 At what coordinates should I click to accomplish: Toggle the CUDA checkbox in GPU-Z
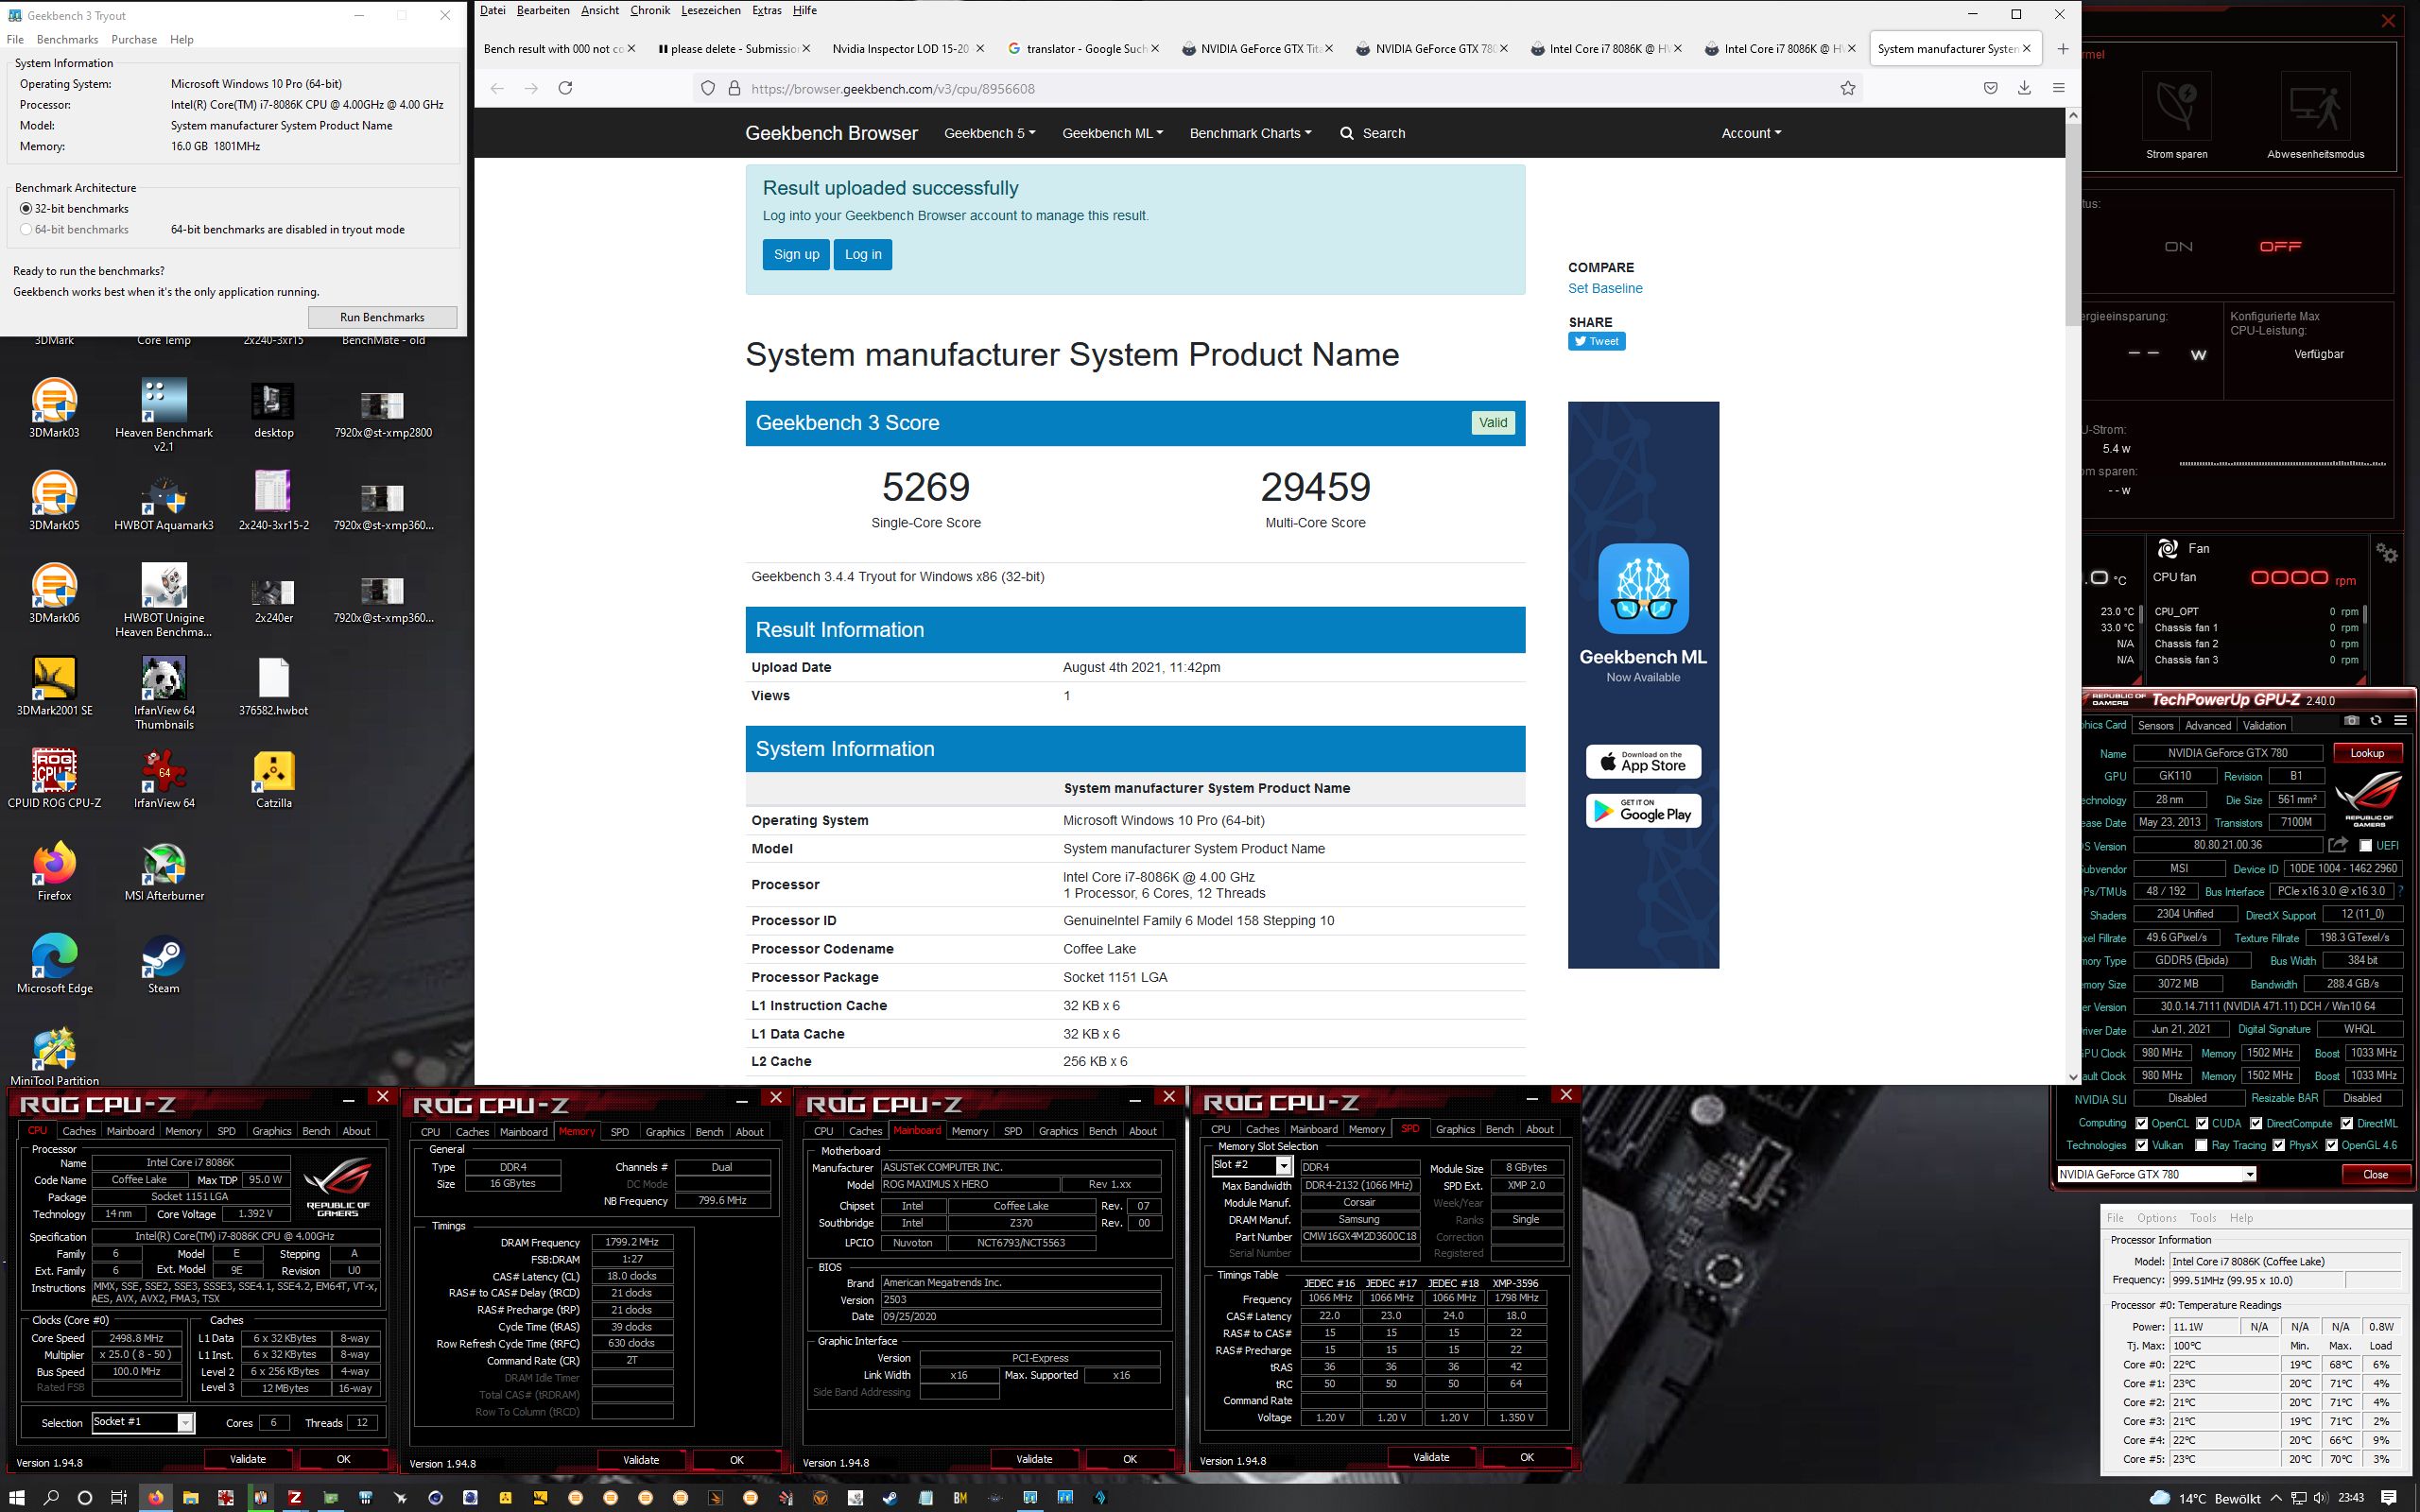pyautogui.click(x=2201, y=1123)
